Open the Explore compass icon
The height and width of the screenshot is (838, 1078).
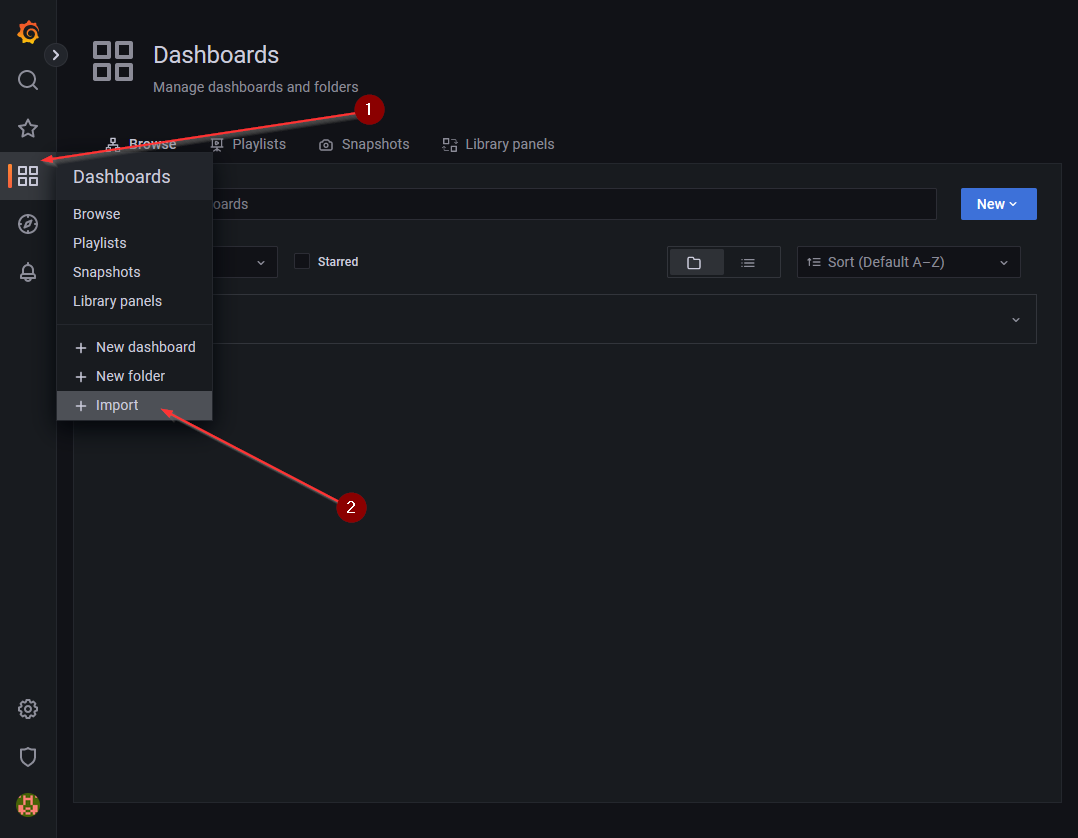[28, 224]
